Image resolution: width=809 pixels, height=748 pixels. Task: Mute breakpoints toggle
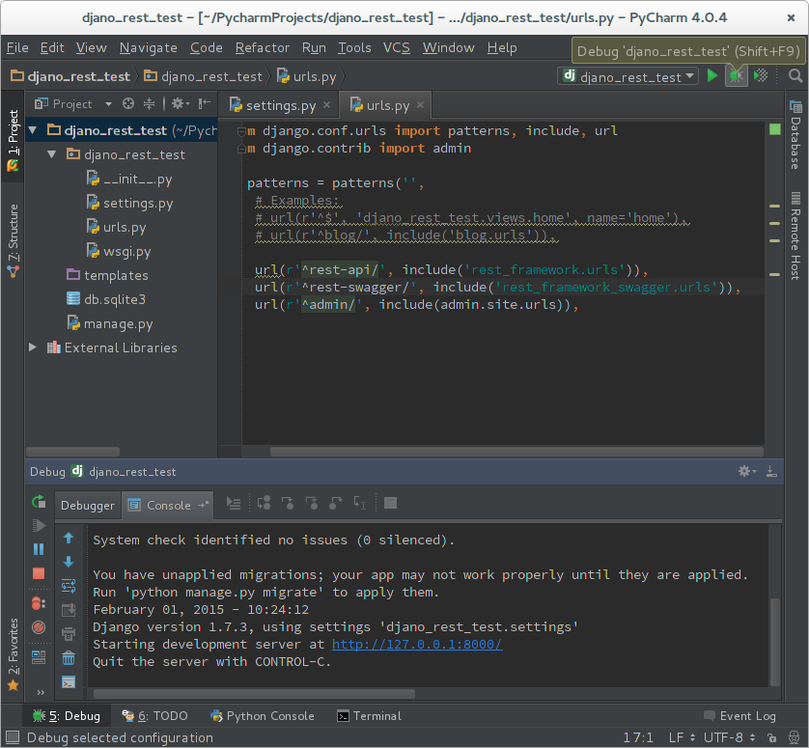pyautogui.click(x=39, y=627)
